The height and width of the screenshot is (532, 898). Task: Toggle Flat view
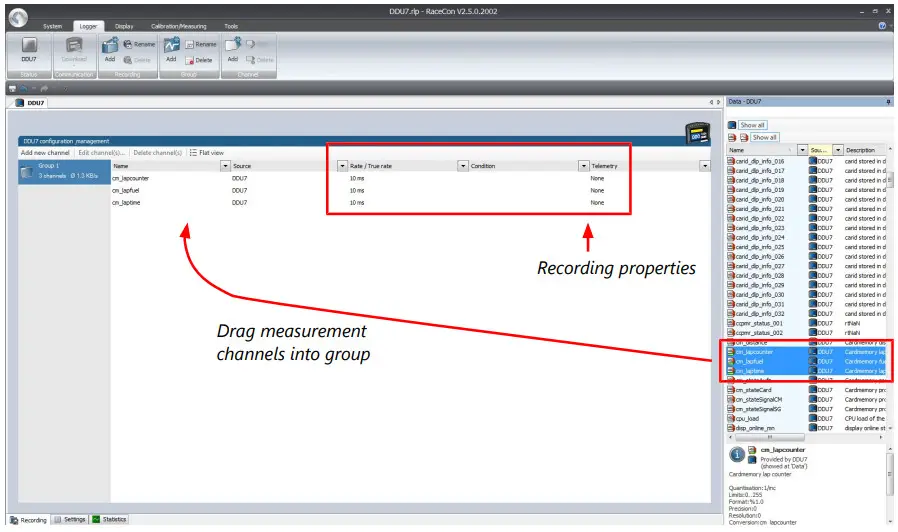tap(207, 153)
